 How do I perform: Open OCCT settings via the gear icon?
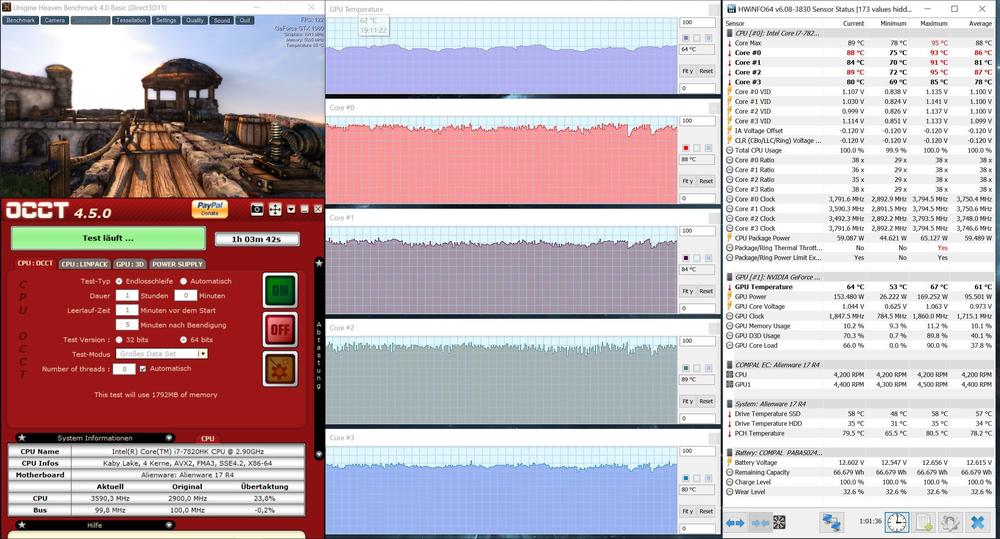[x=280, y=368]
